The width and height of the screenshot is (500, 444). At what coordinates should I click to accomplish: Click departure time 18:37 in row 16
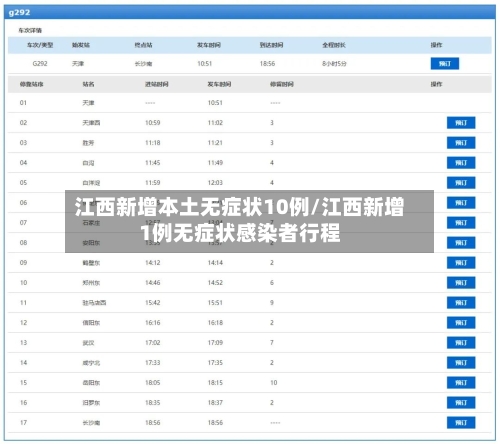coord(215,403)
